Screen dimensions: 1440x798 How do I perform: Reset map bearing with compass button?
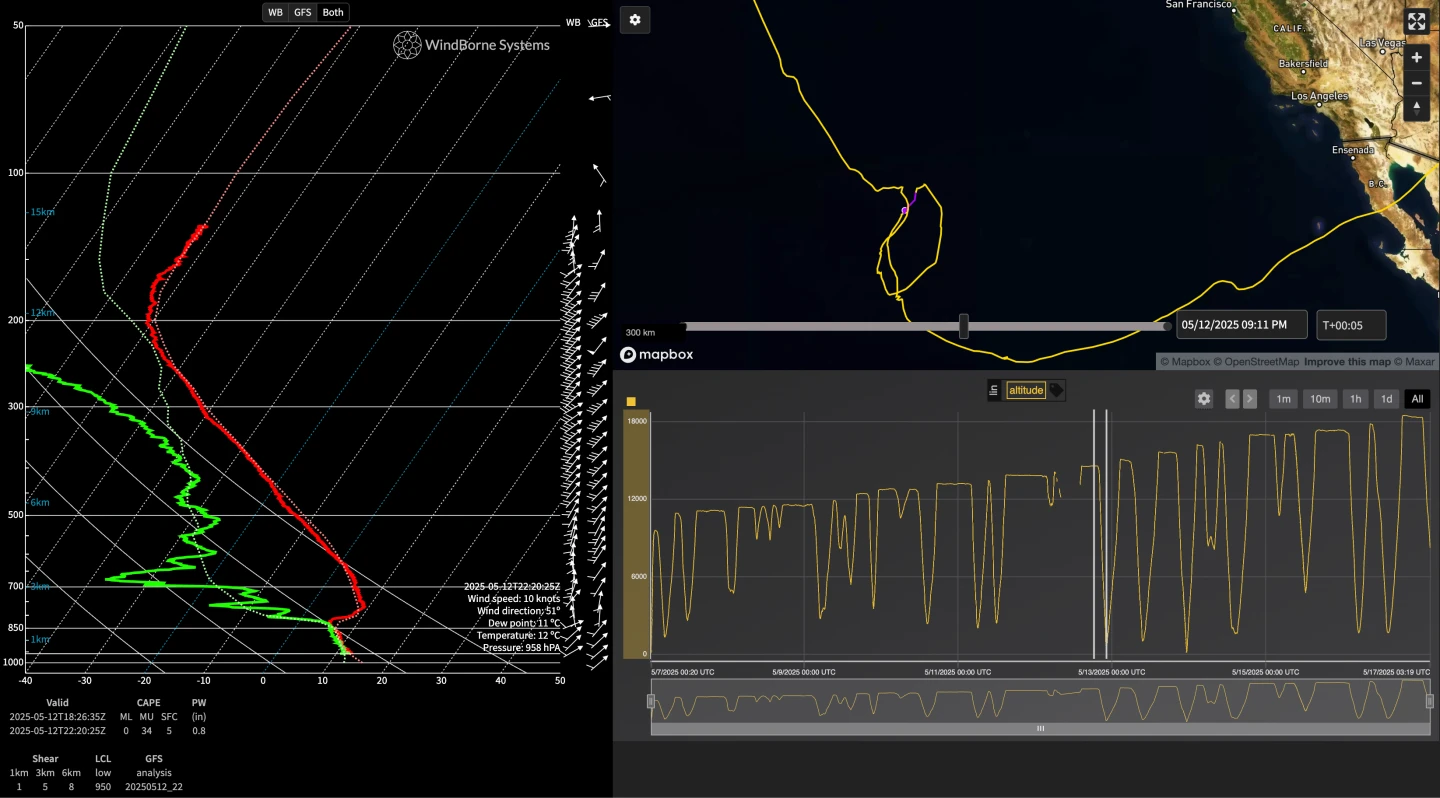(x=1416, y=108)
